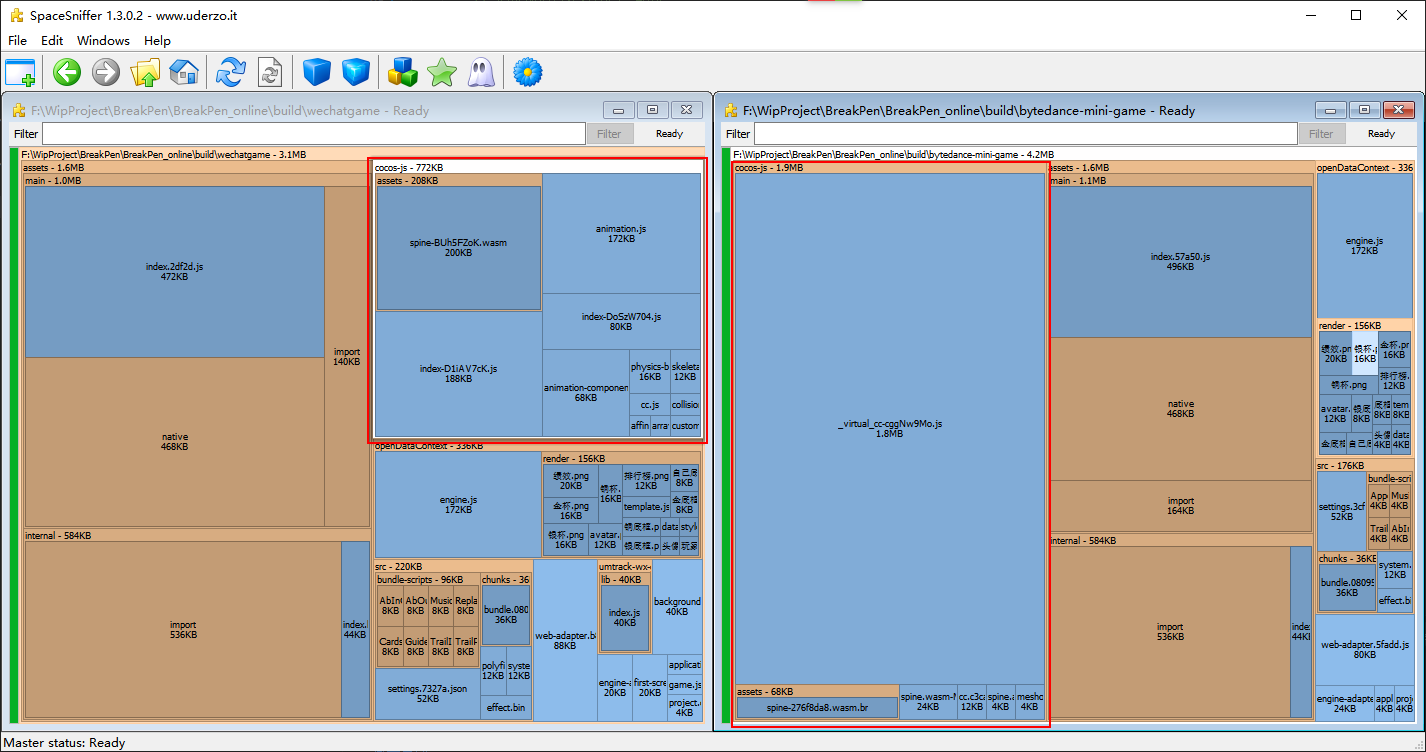Click the New View toolbar icon
This screenshot has height=752, width=1426.
pyautogui.click(x=20, y=72)
